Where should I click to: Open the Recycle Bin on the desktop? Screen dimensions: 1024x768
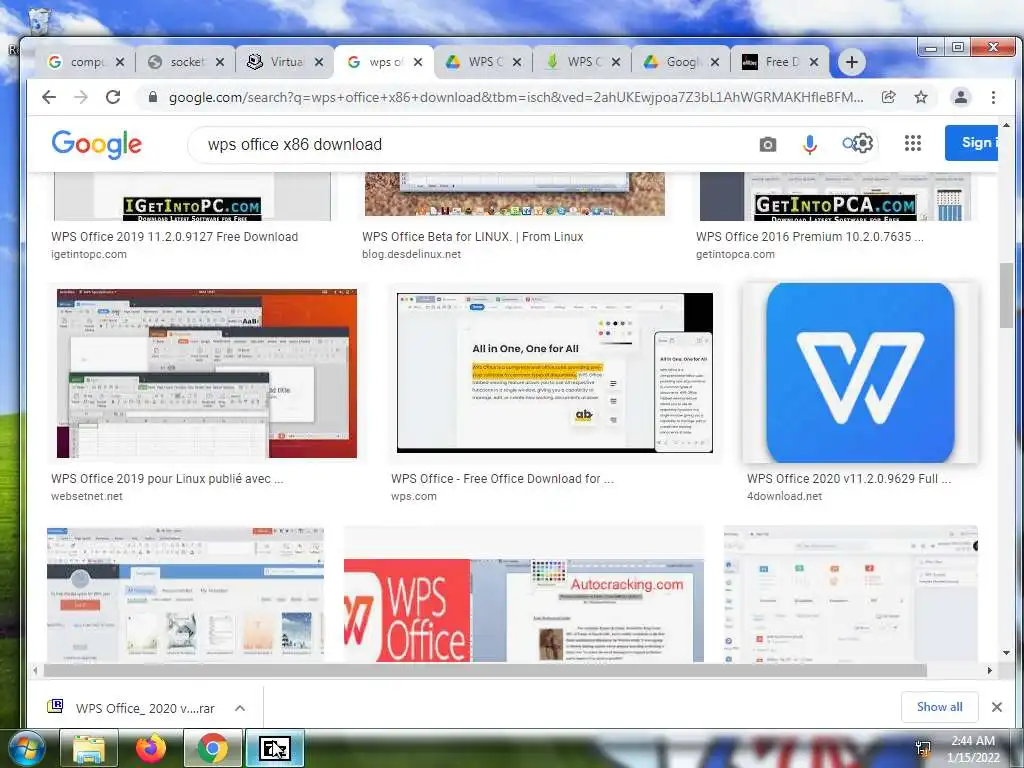click(x=39, y=21)
